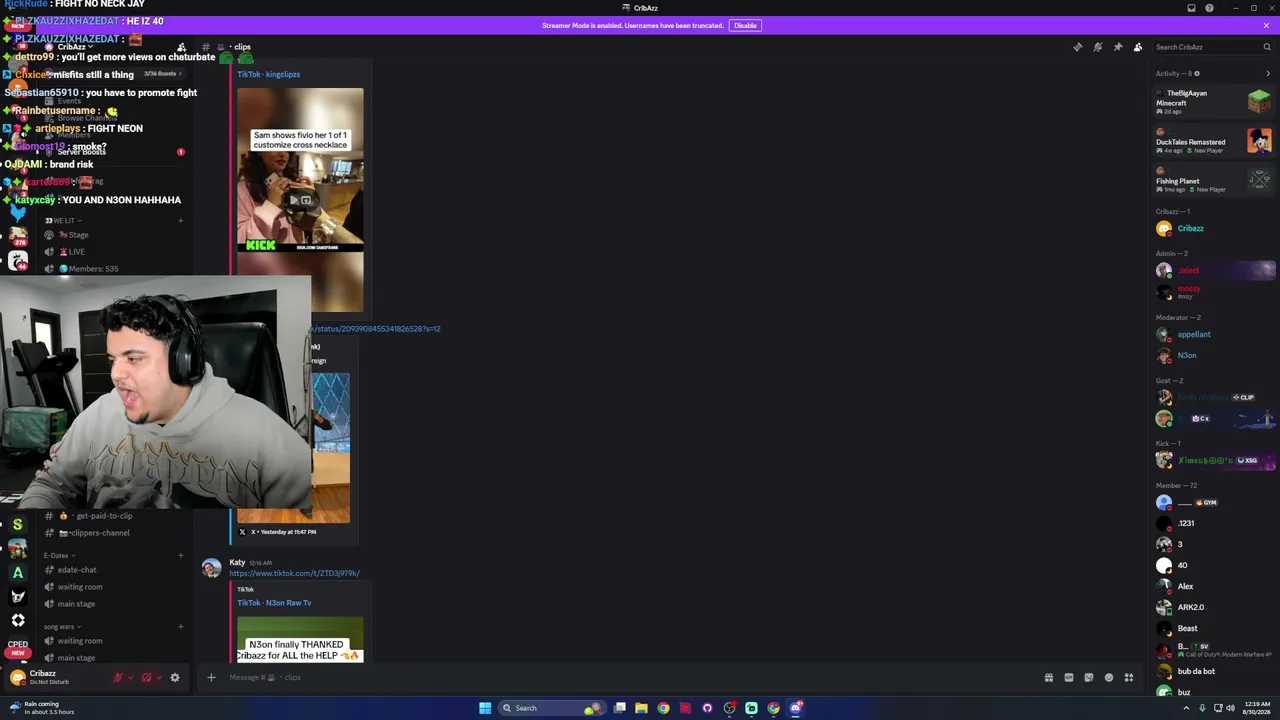Open microphone input options dropdown arrow
This screenshot has width=1280, height=720.
point(129,678)
